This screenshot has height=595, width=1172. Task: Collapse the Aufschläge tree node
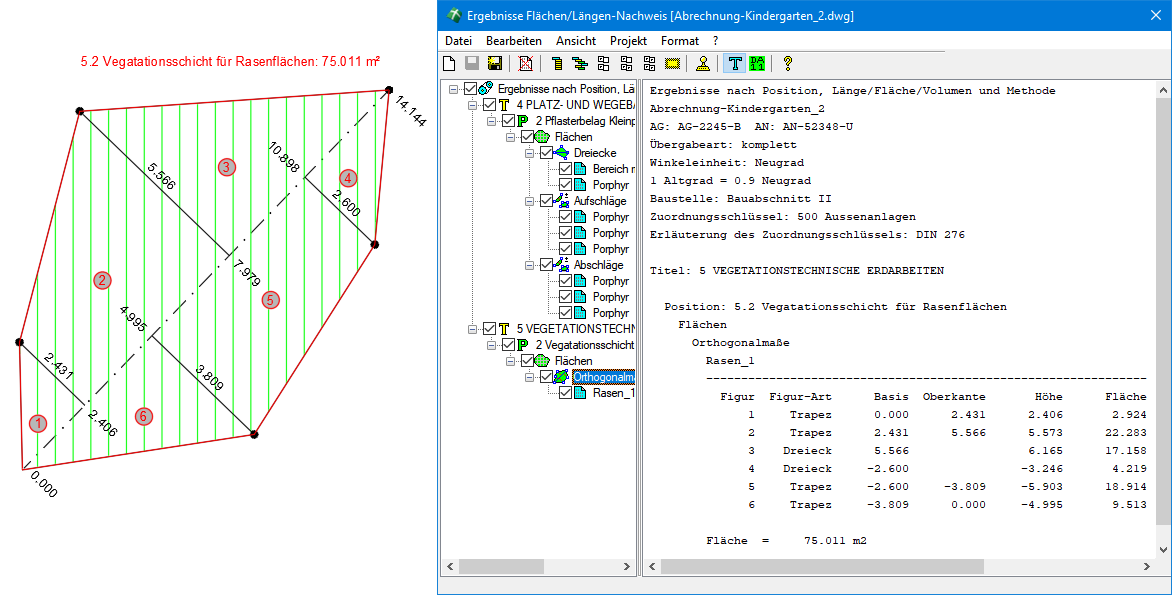coord(530,201)
